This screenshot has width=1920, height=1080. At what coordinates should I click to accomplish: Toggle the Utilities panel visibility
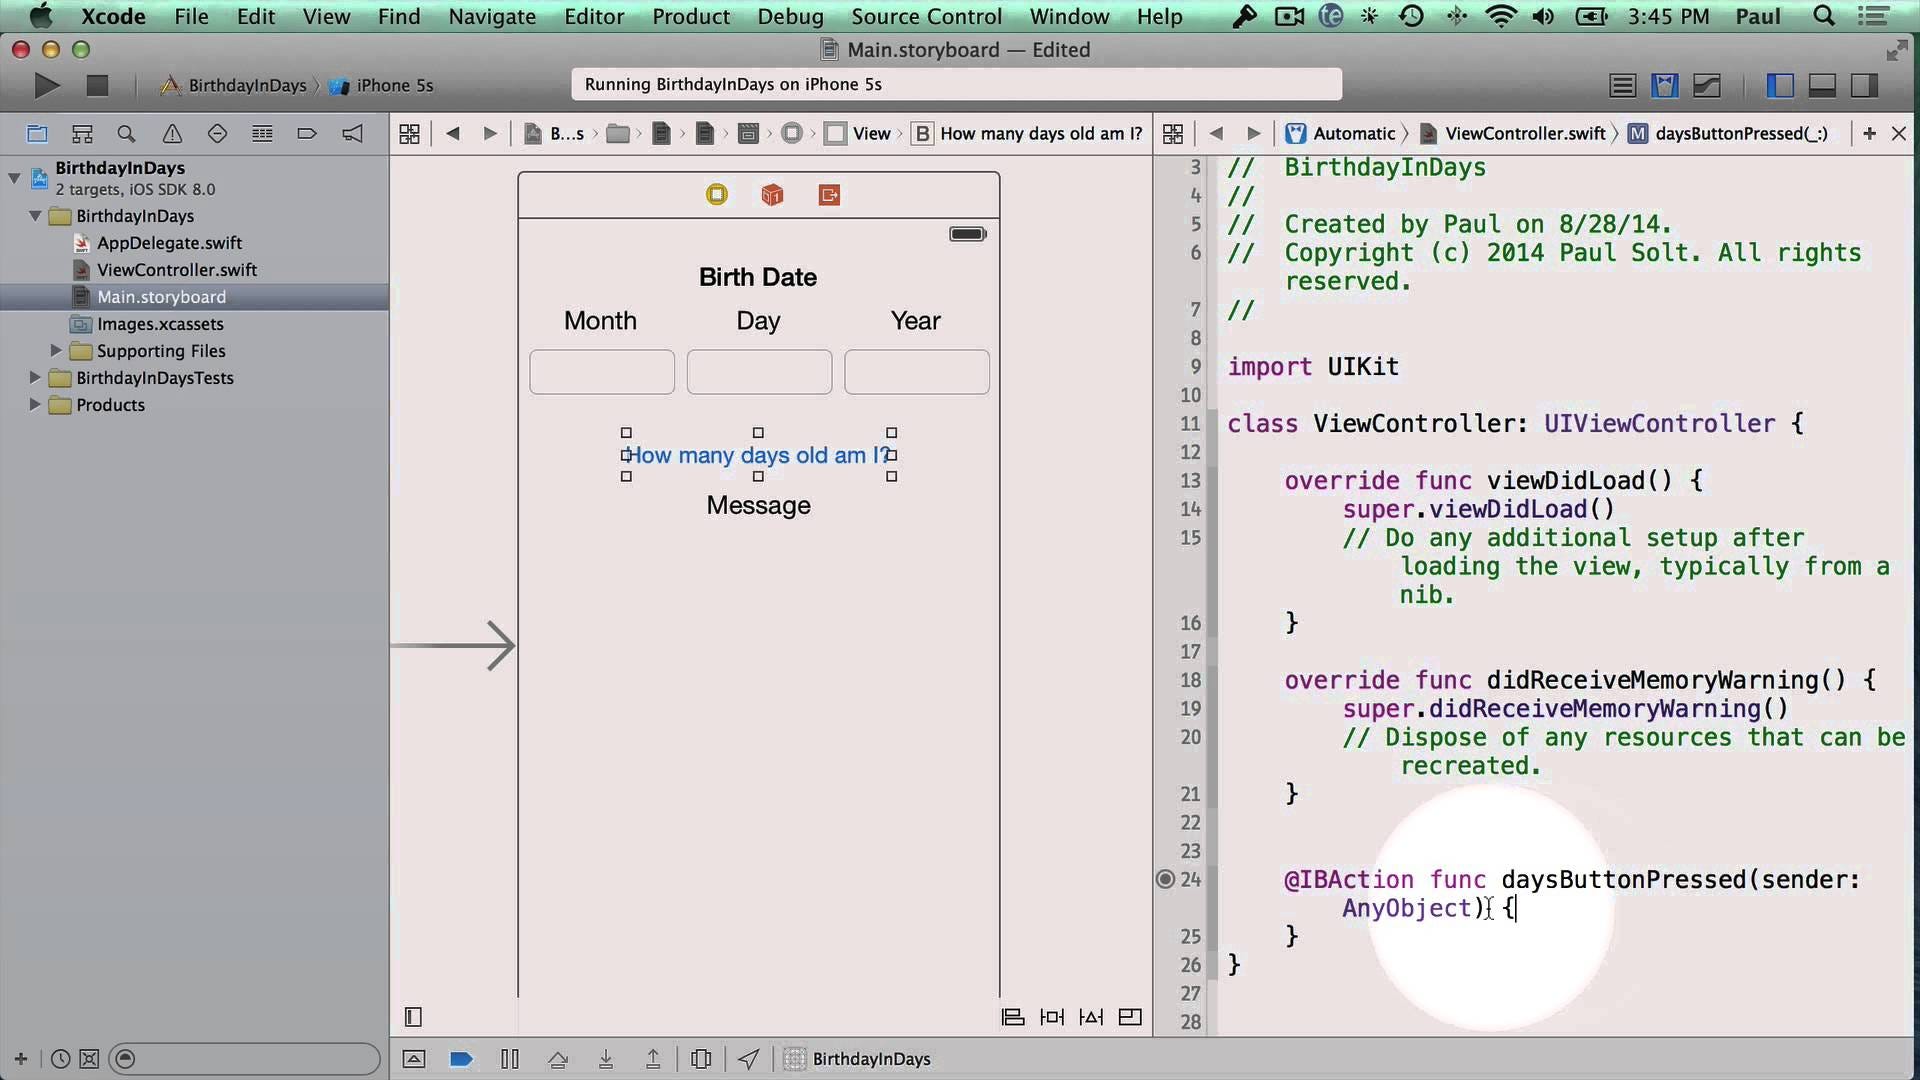click(1864, 86)
